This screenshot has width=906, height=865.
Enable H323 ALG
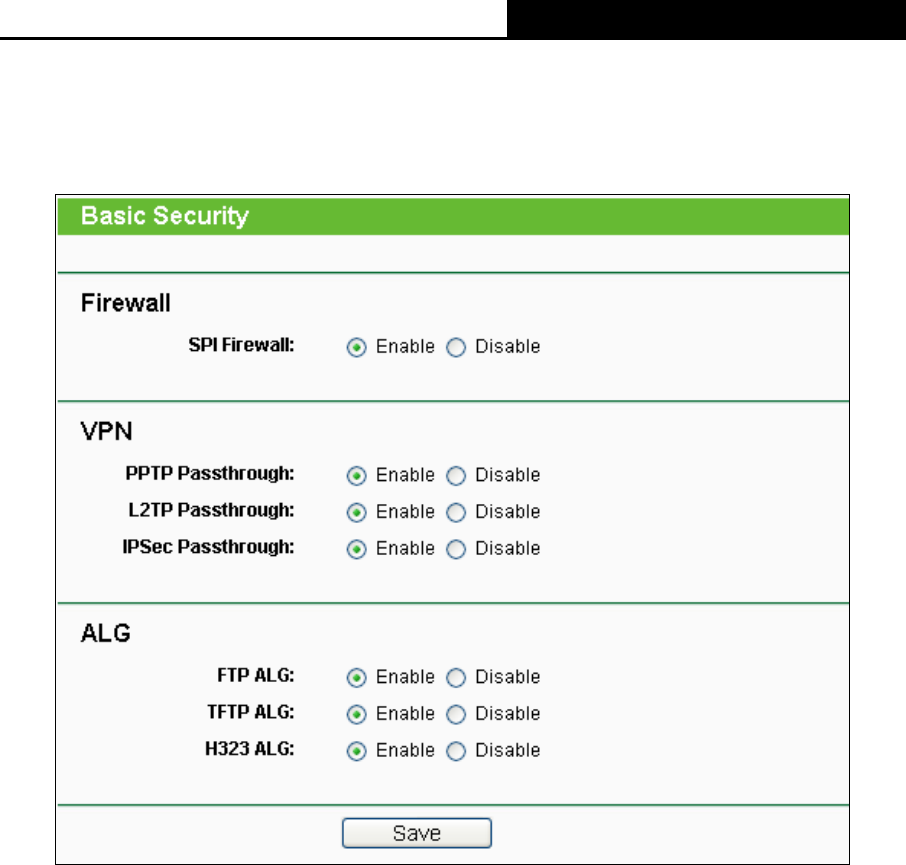coord(357,751)
